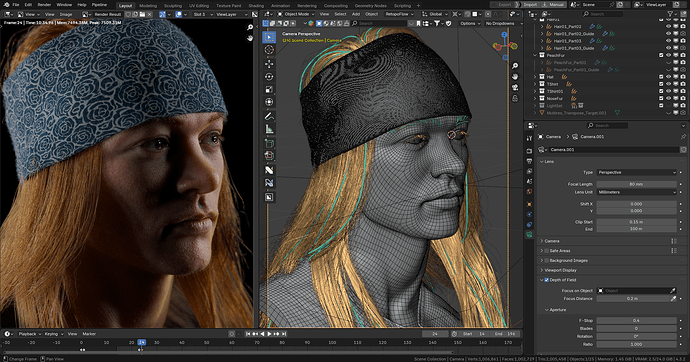
Task: Open the Scene properties tab icon
Action: point(529,181)
